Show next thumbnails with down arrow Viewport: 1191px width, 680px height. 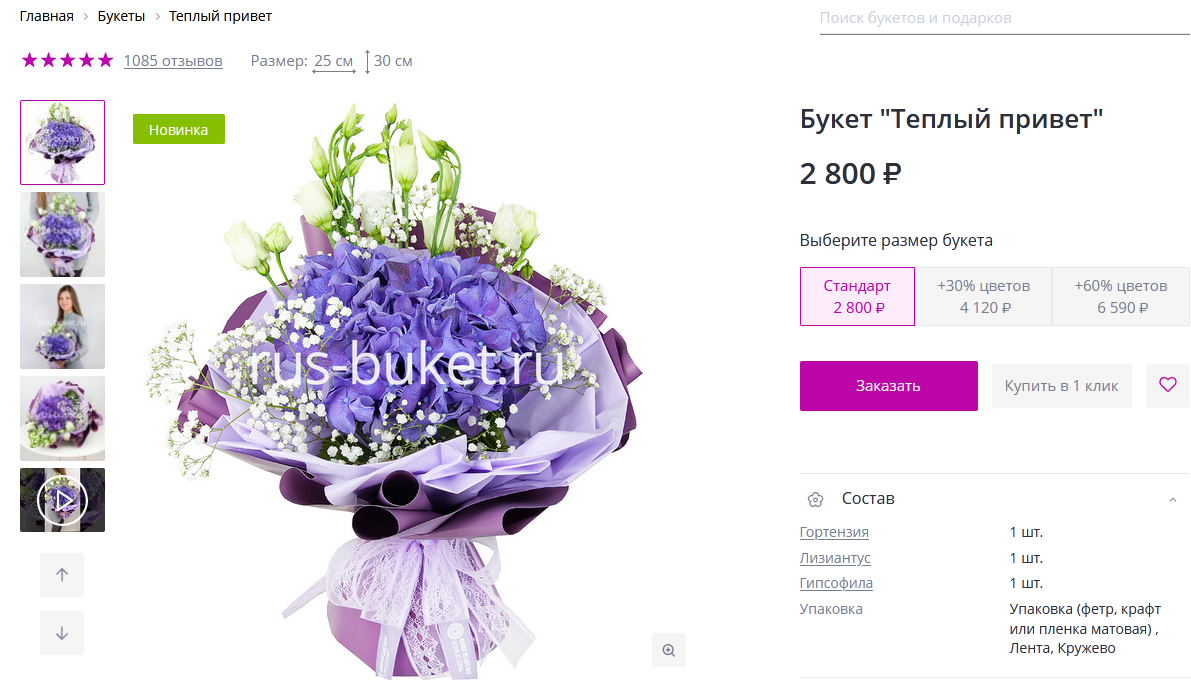(62, 633)
